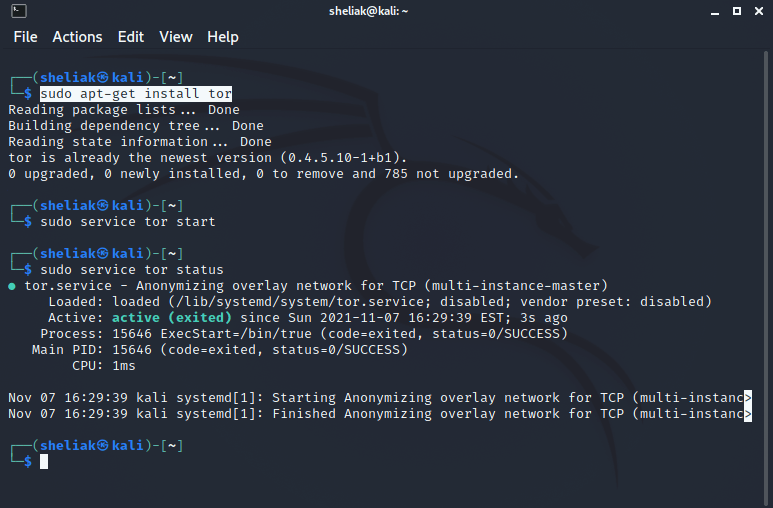This screenshot has height=508, width=773.
Task: Minimize the terminal window
Action: click(x=715, y=11)
